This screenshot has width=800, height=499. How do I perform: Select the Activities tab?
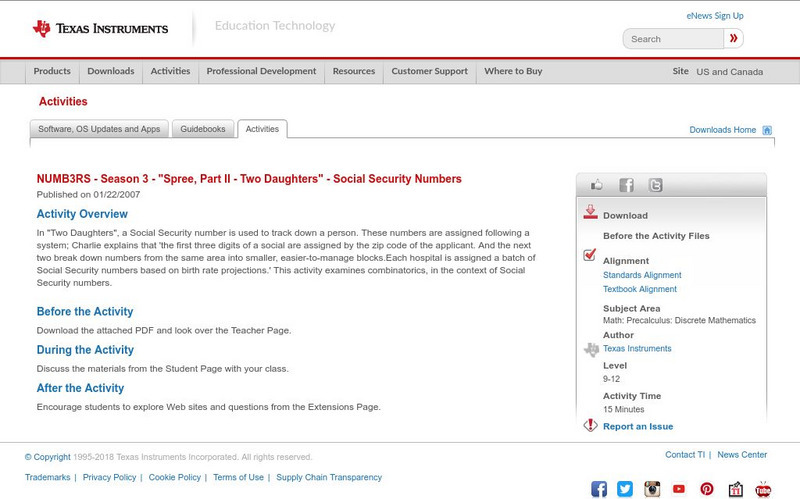tap(262, 129)
